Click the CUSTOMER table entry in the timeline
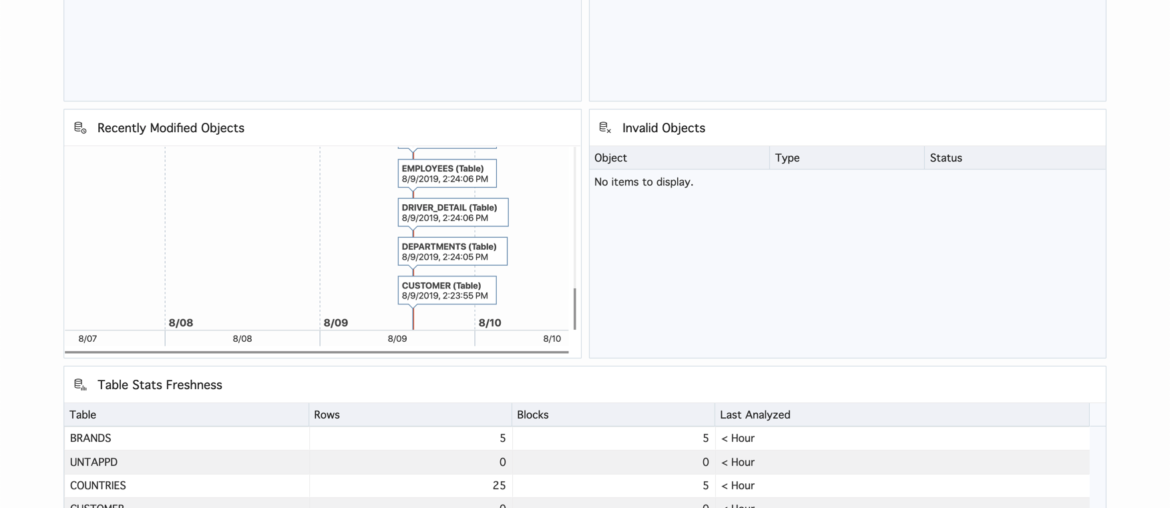 click(447, 290)
